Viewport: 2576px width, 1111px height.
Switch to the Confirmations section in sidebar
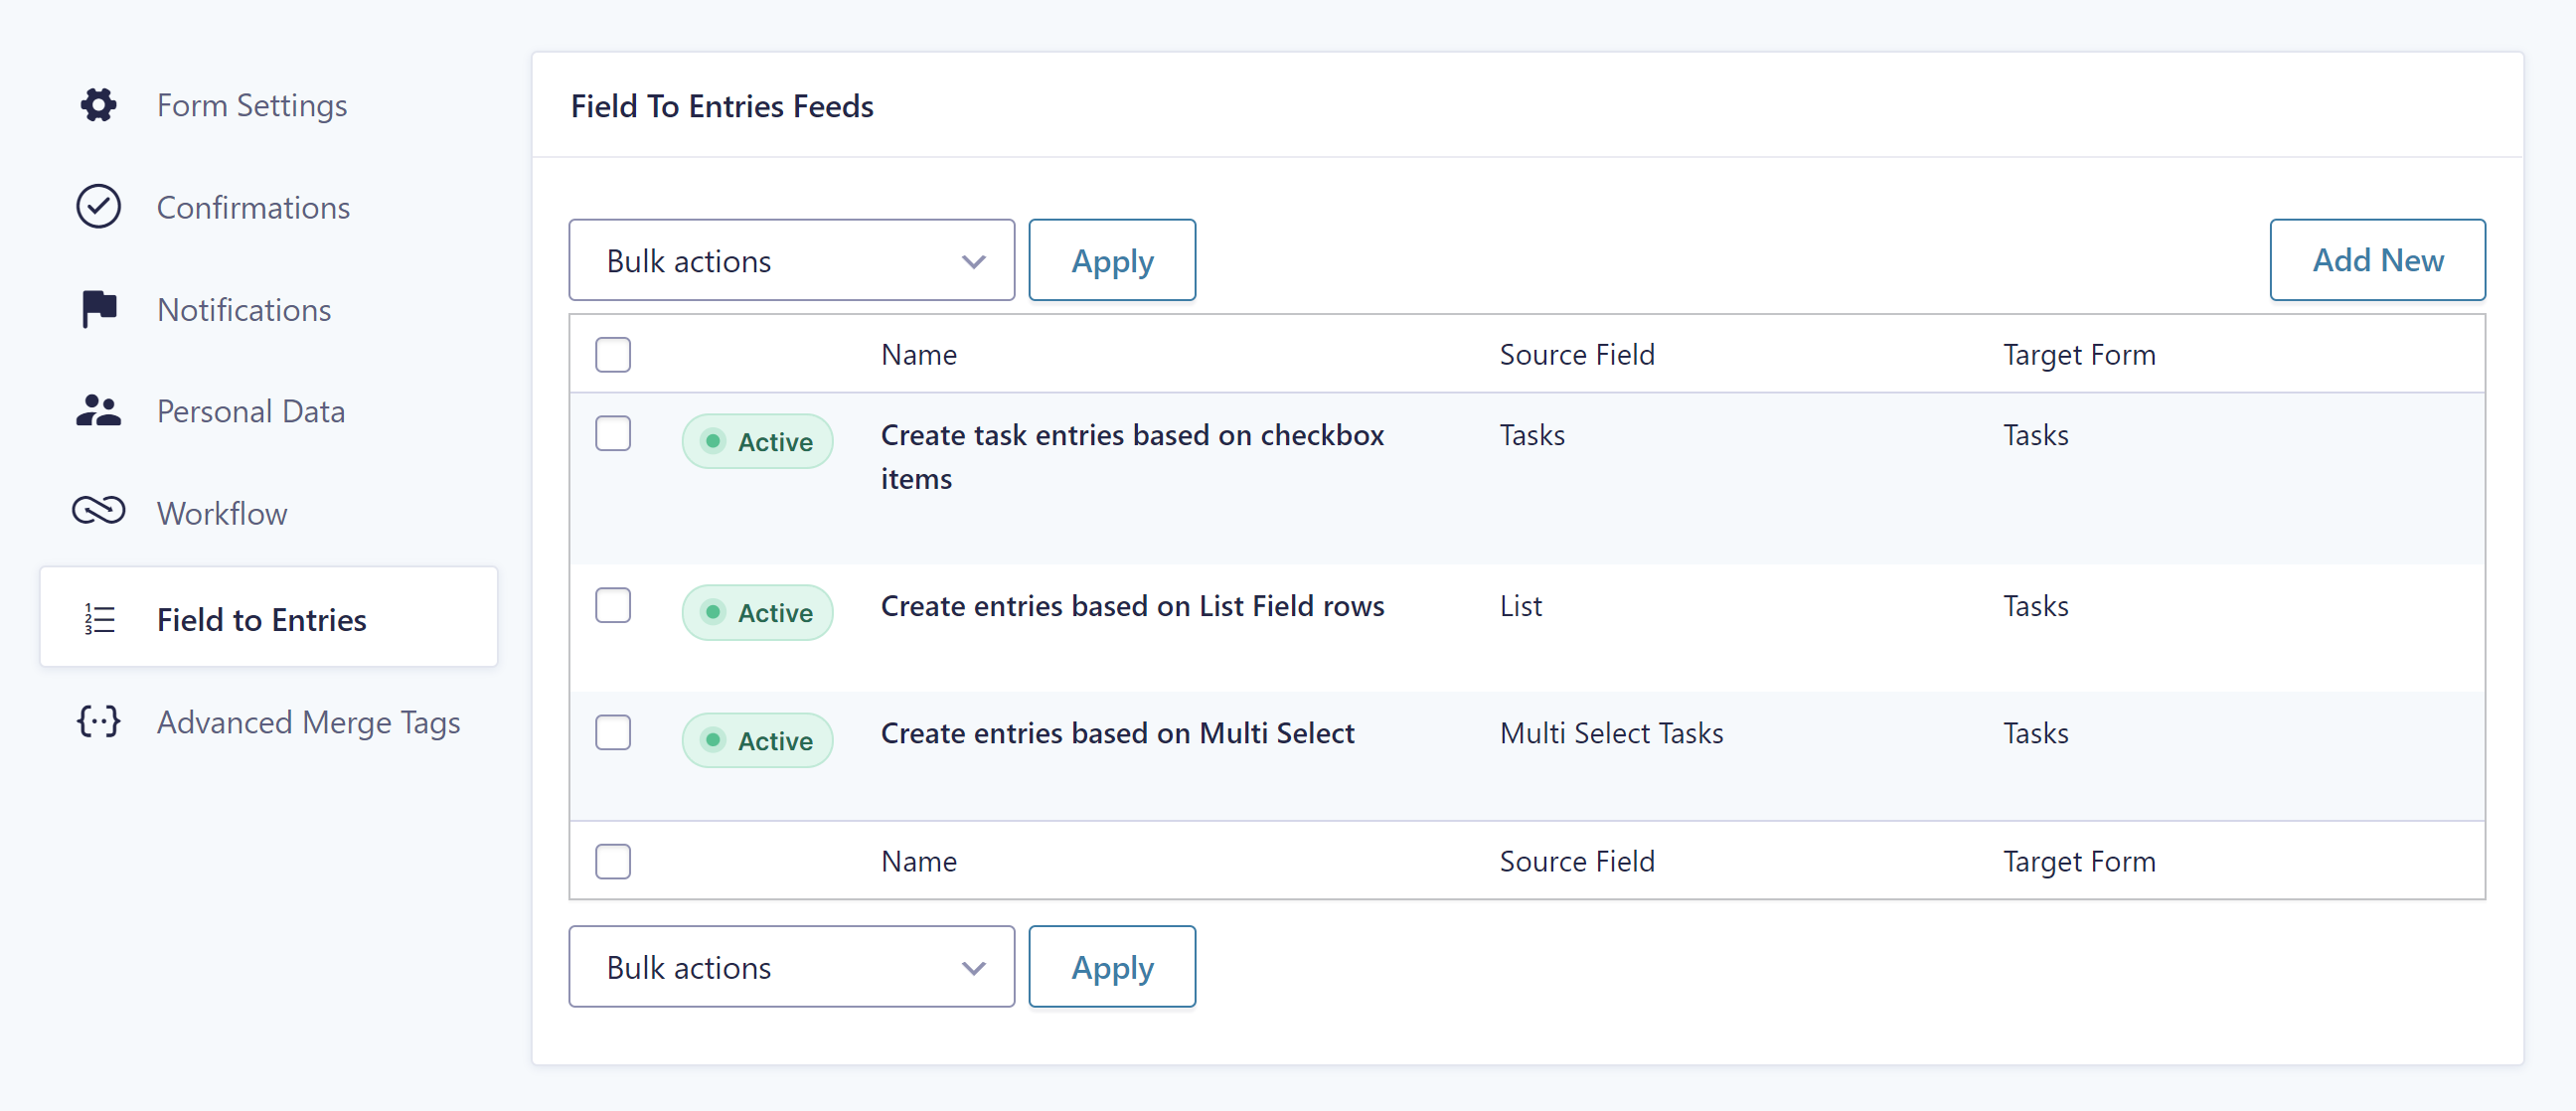[x=253, y=207]
